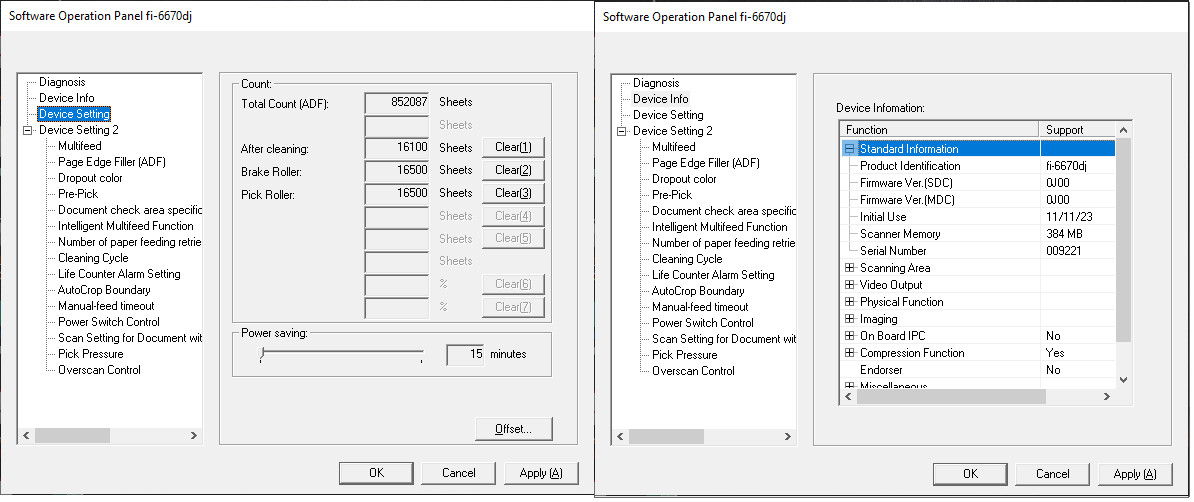Click left window tree scroll-right arrow
The width and height of the screenshot is (1194, 502).
(194, 436)
